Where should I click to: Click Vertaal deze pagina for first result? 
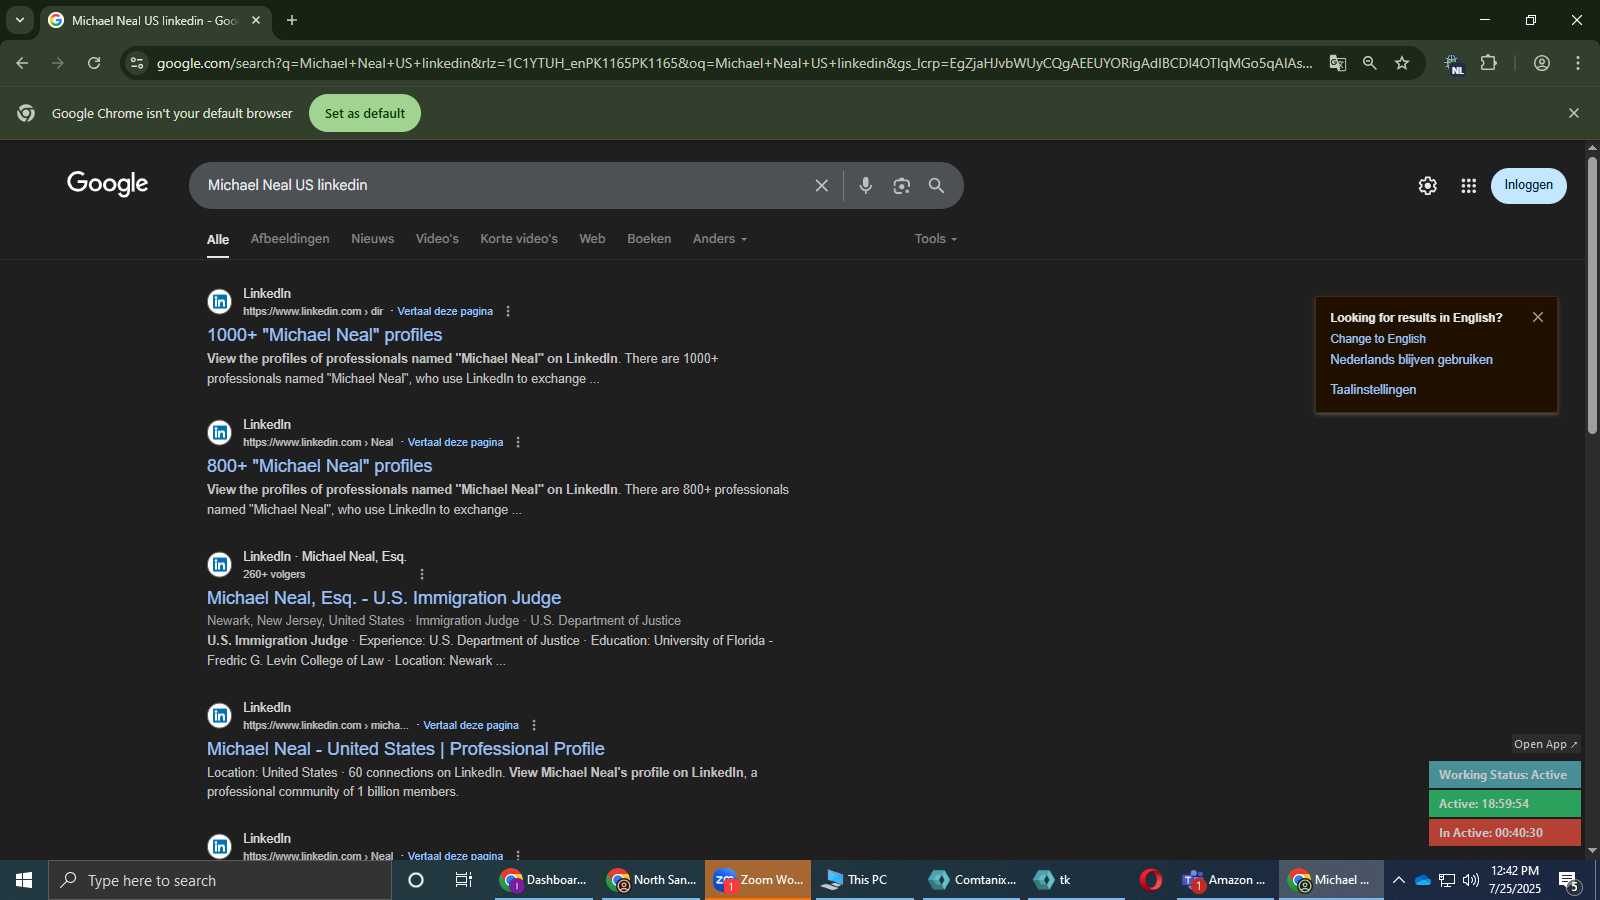(x=445, y=311)
